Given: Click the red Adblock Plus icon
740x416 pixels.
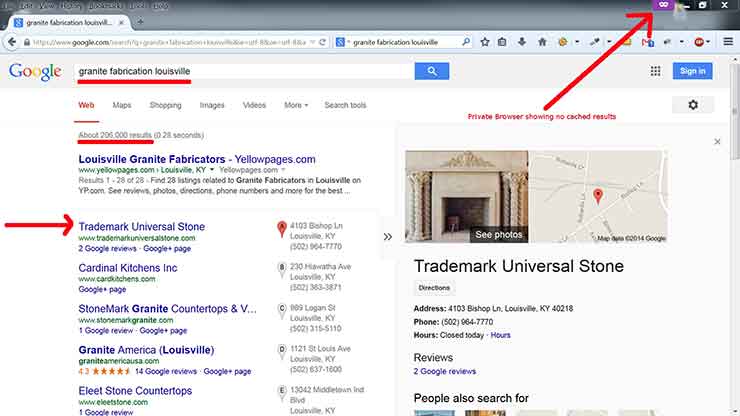Looking at the screenshot, I should click(699, 42).
